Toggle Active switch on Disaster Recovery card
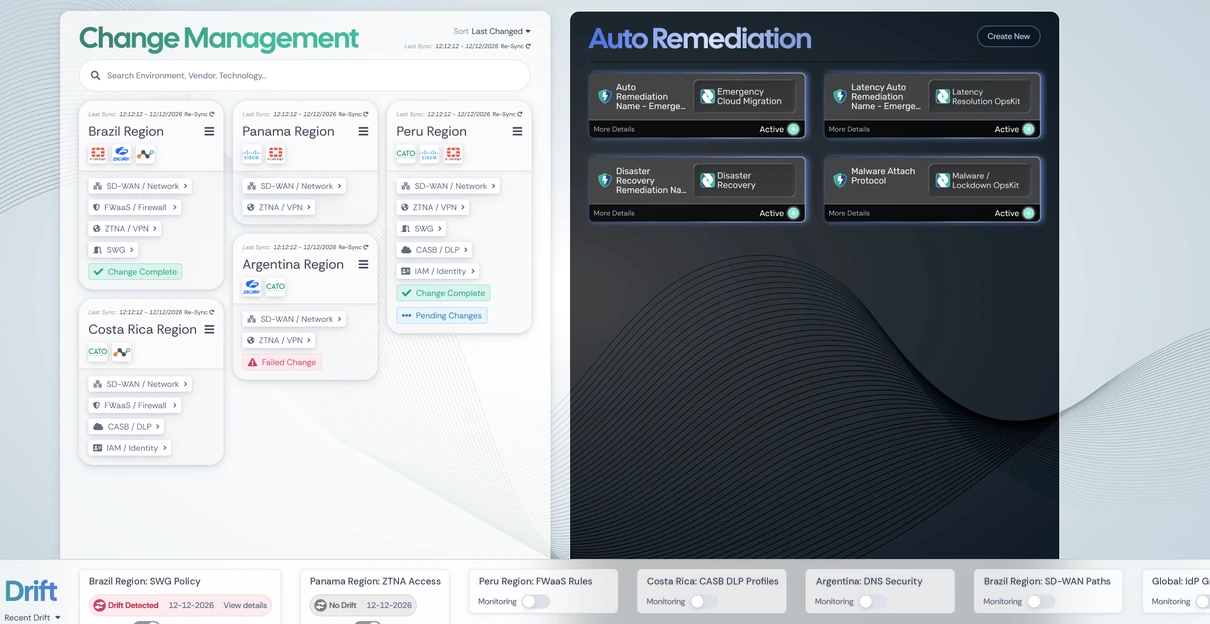The width and height of the screenshot is (1210, 624). [793, 213]
